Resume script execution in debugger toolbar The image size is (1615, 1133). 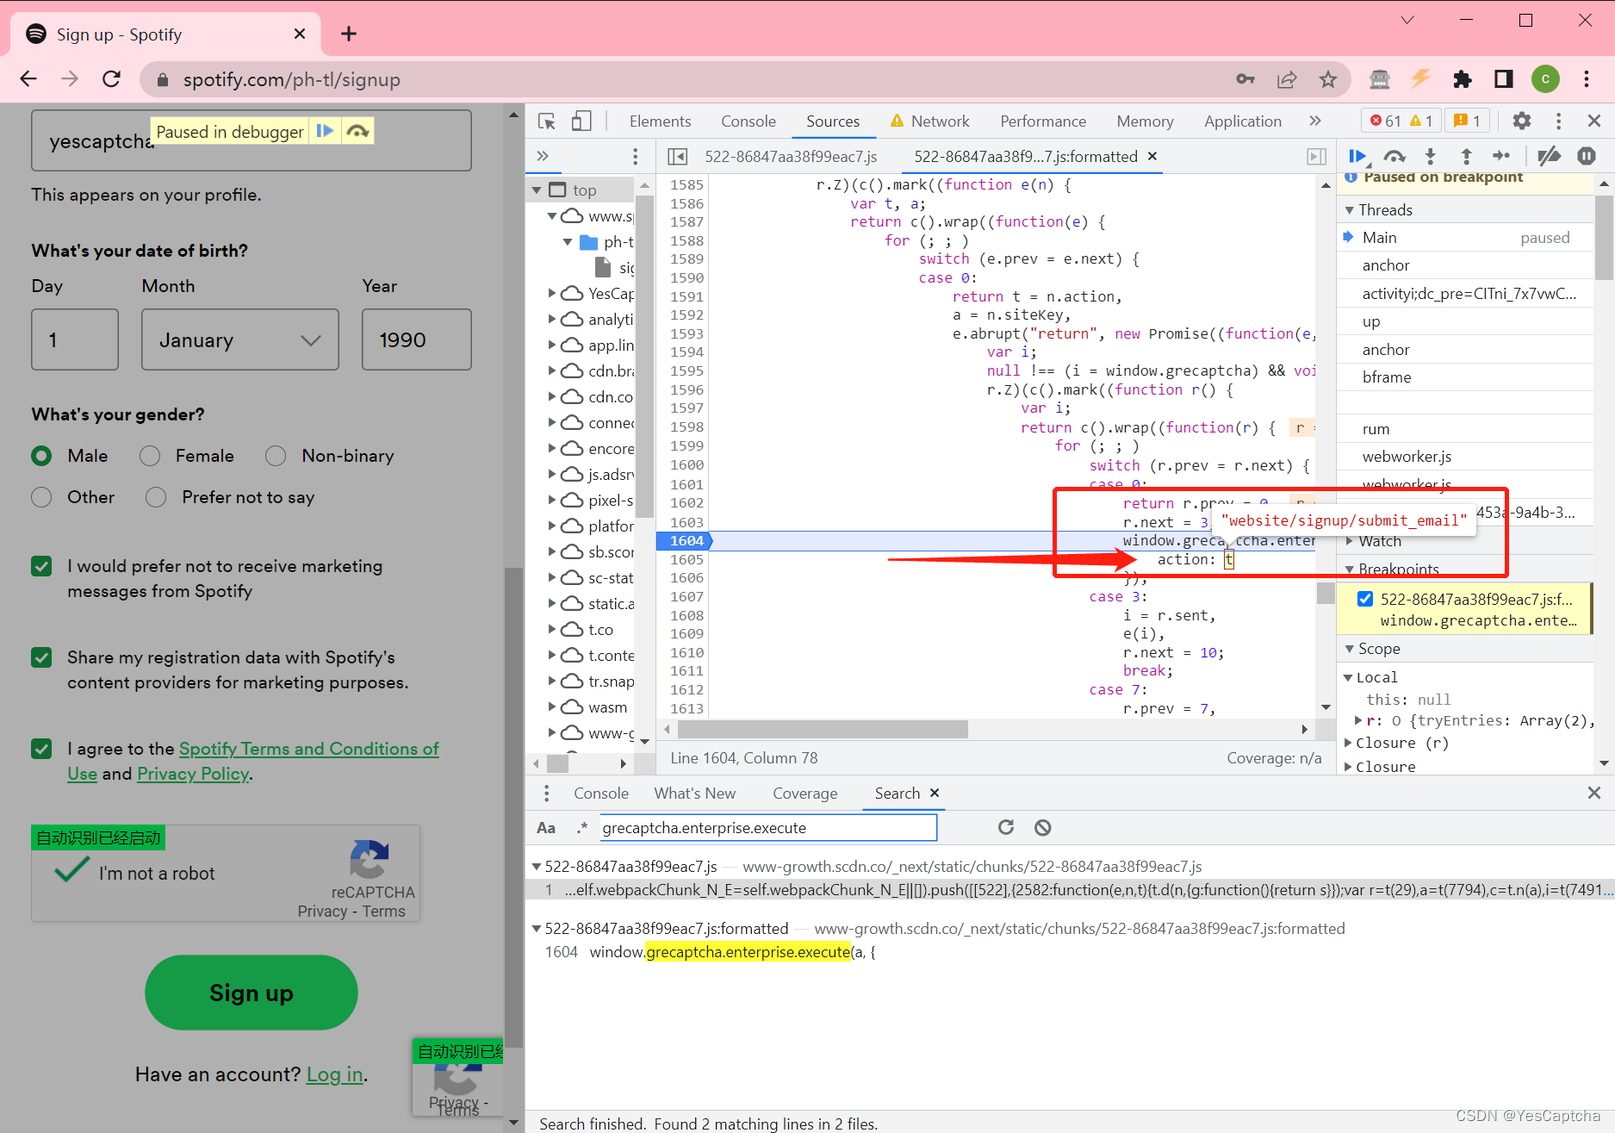pos(1358,156)
